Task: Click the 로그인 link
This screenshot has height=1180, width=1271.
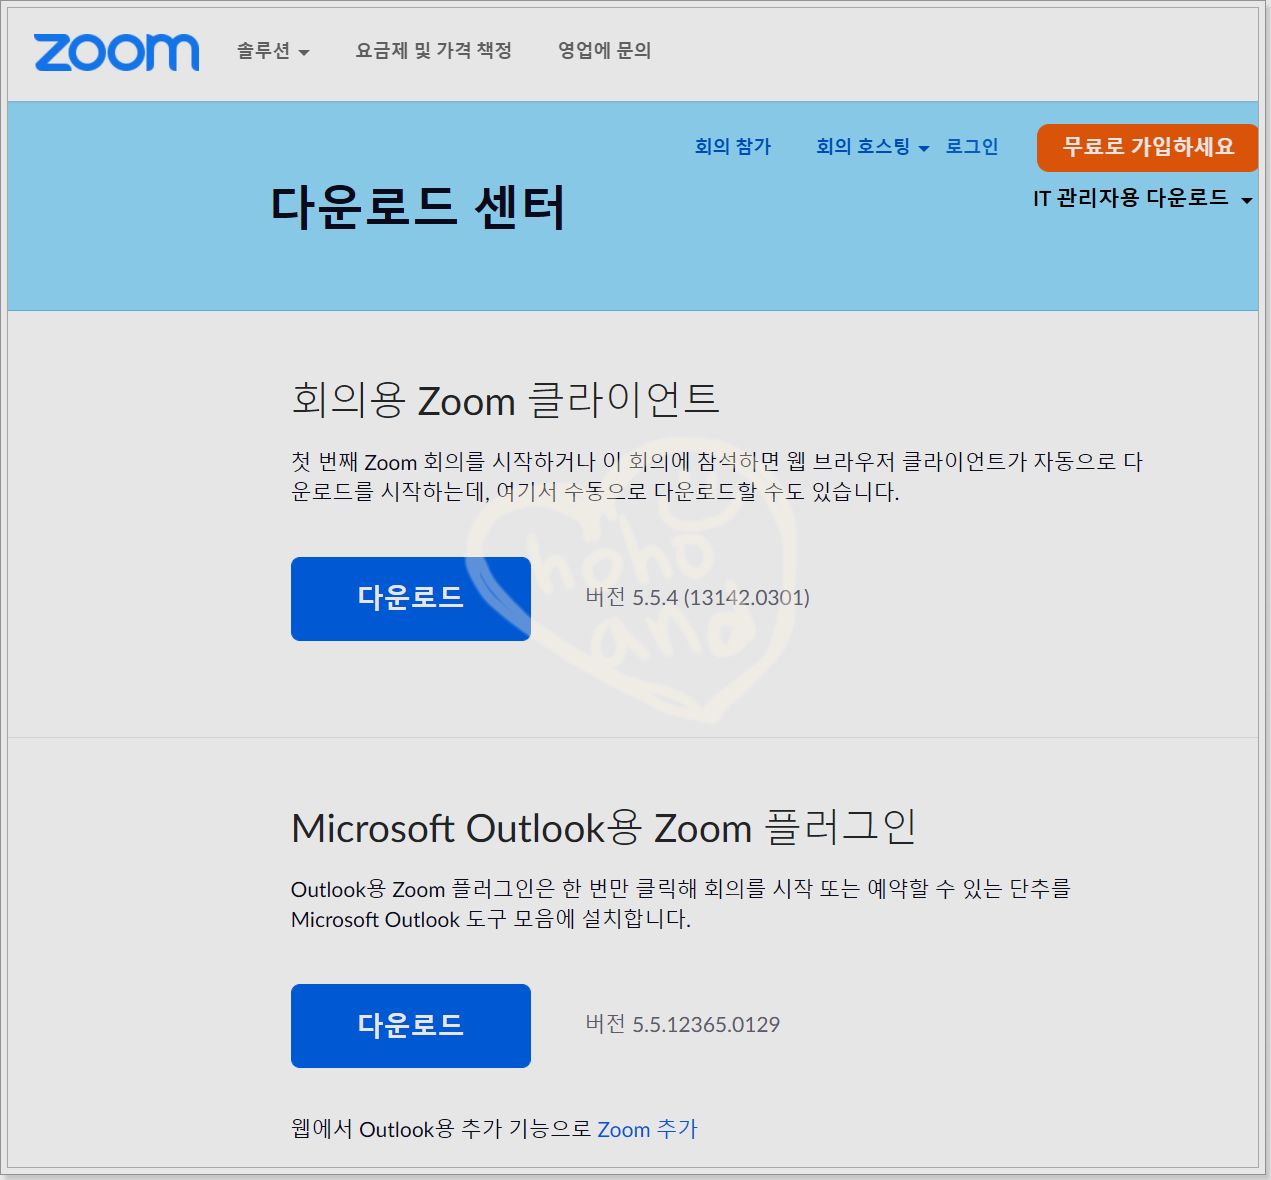Action: [972, 147]
